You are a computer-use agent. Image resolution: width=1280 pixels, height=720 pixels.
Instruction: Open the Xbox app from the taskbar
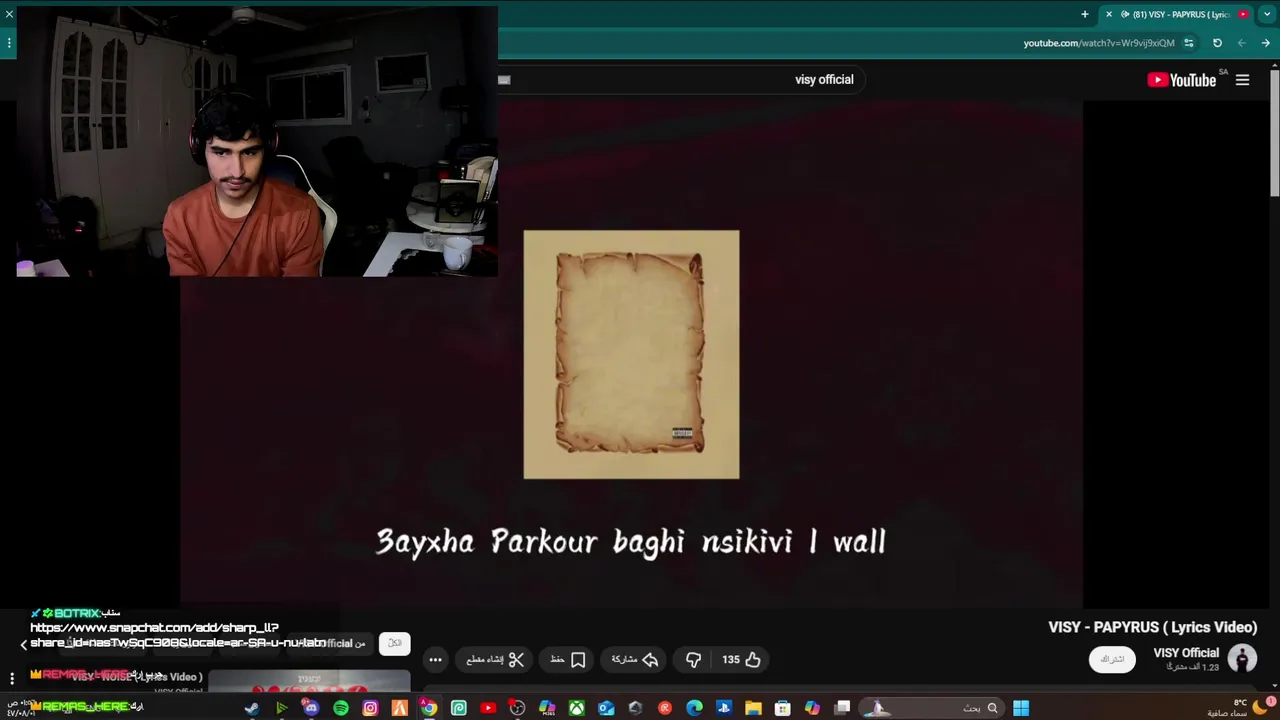tap(576, 708)
